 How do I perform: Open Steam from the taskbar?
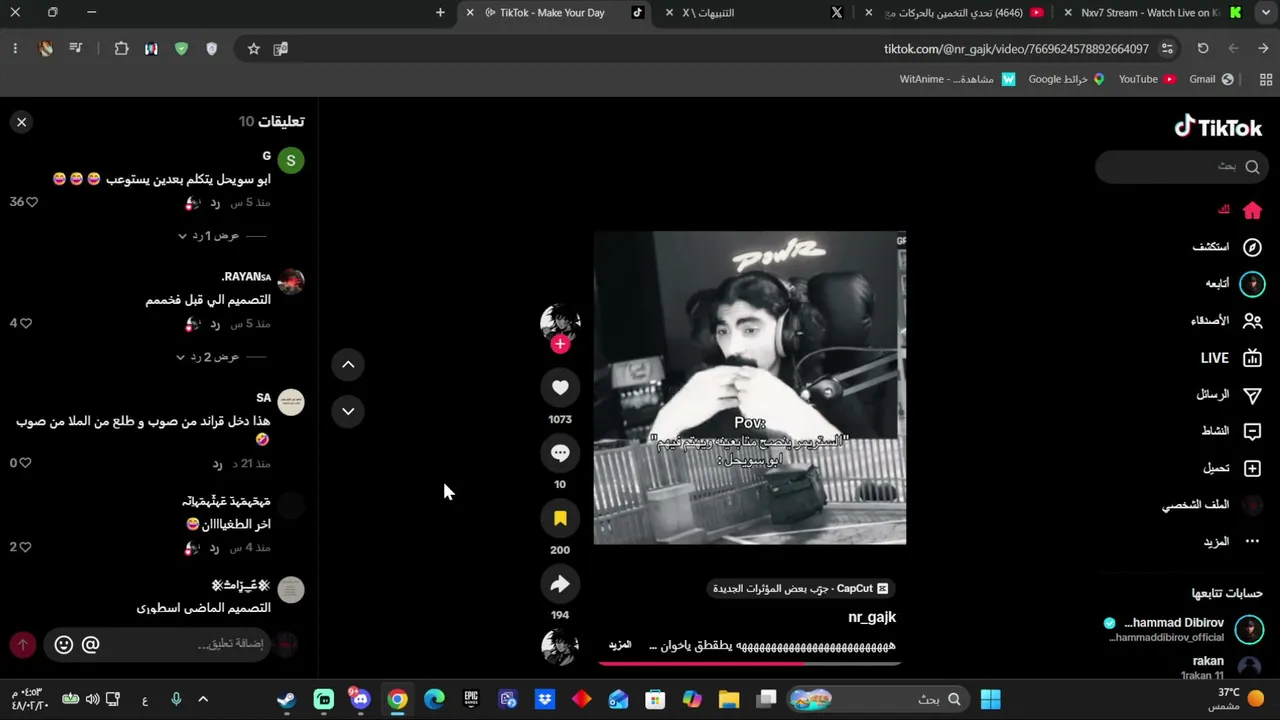[287, 699]
